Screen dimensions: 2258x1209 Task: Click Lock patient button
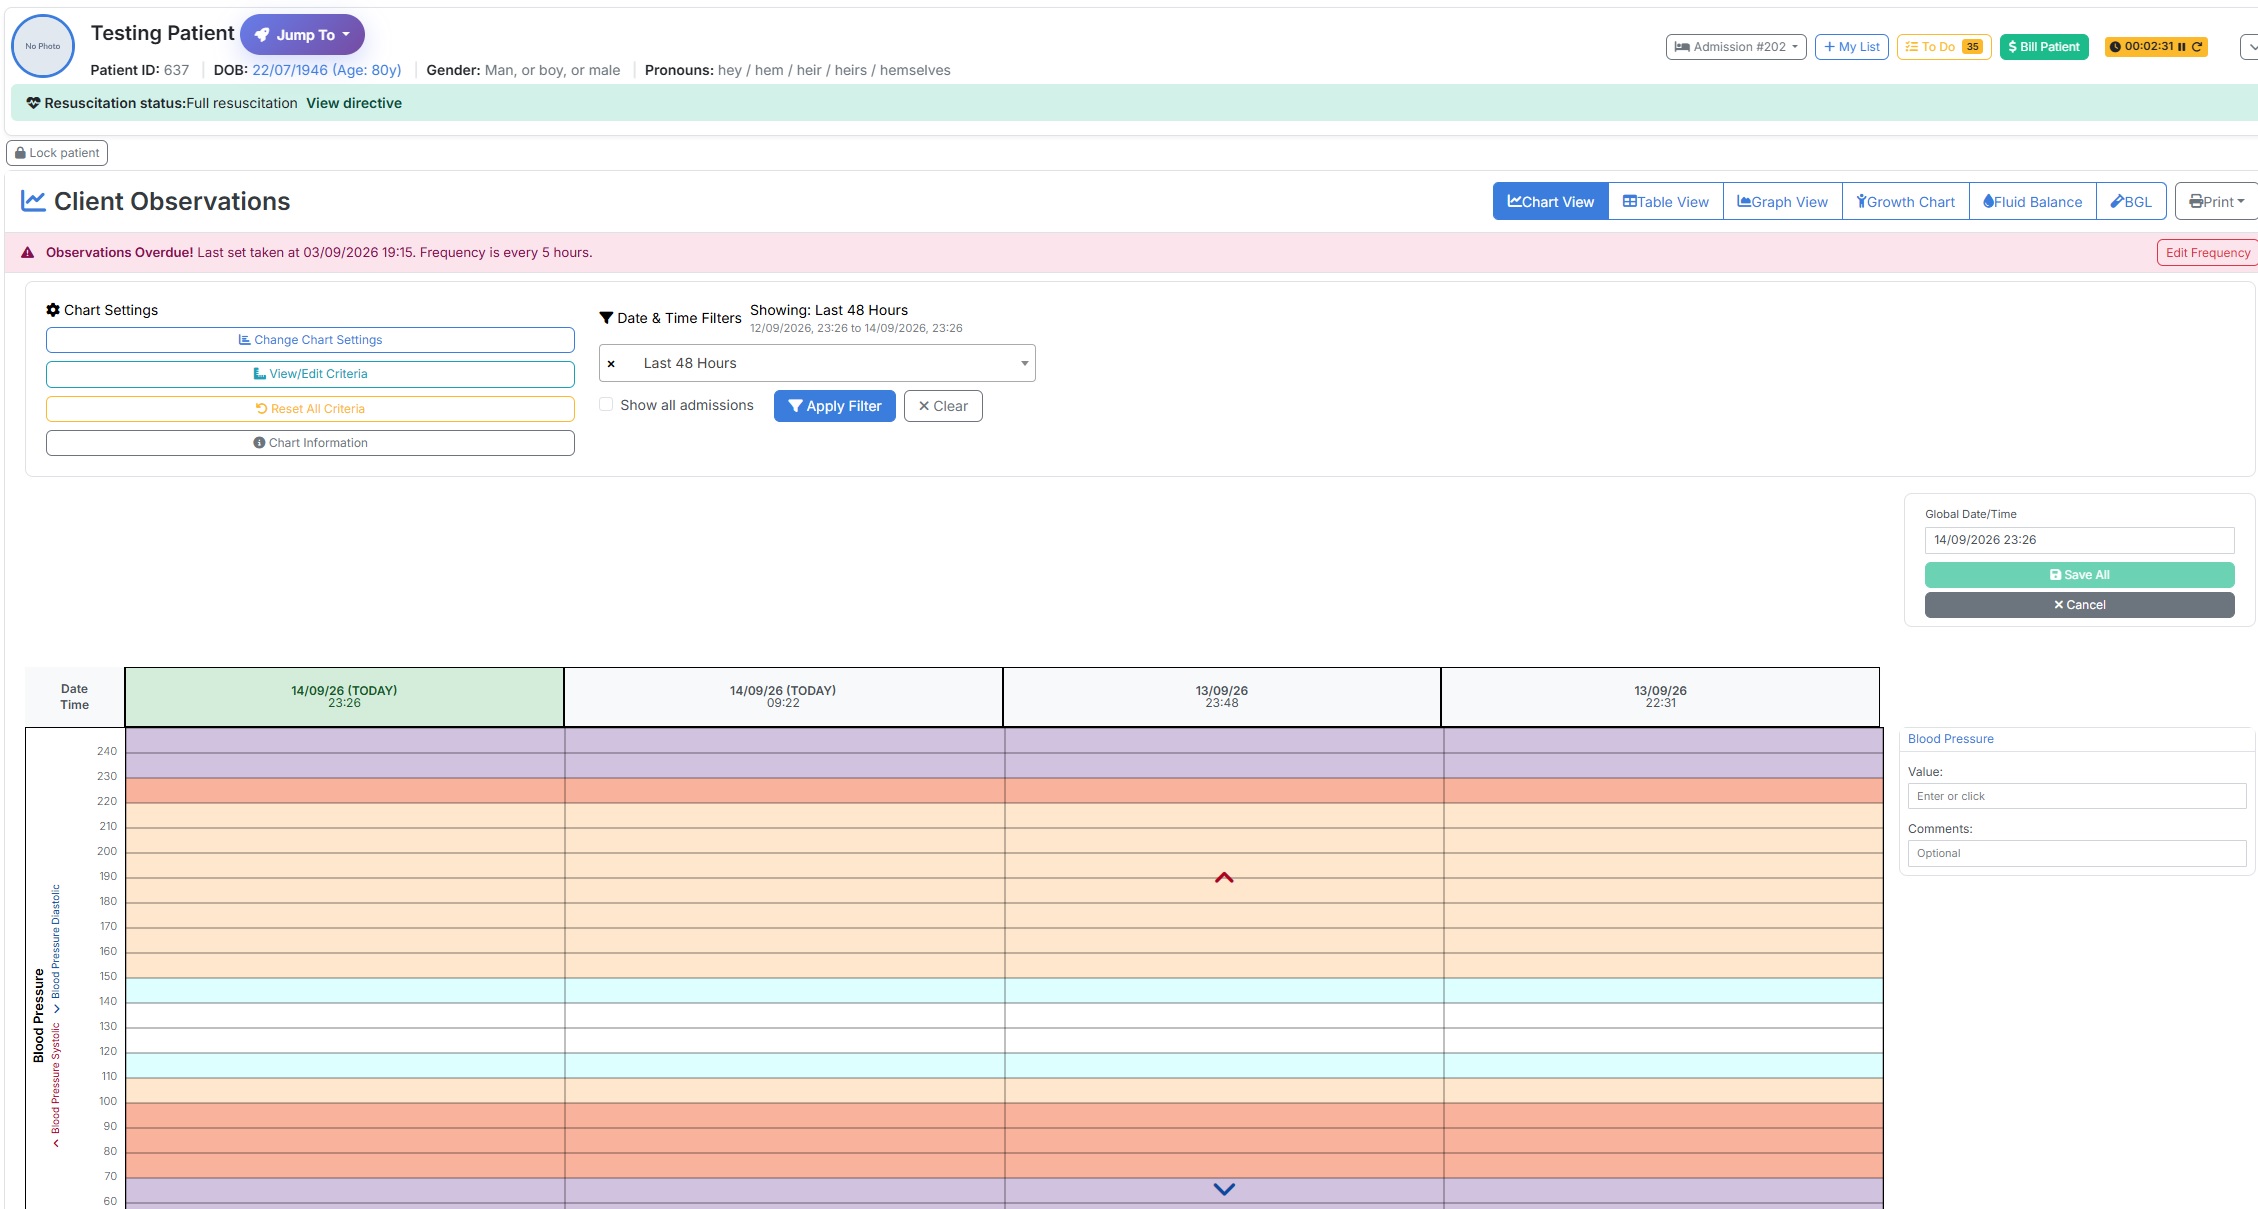(x=57, y=153)
